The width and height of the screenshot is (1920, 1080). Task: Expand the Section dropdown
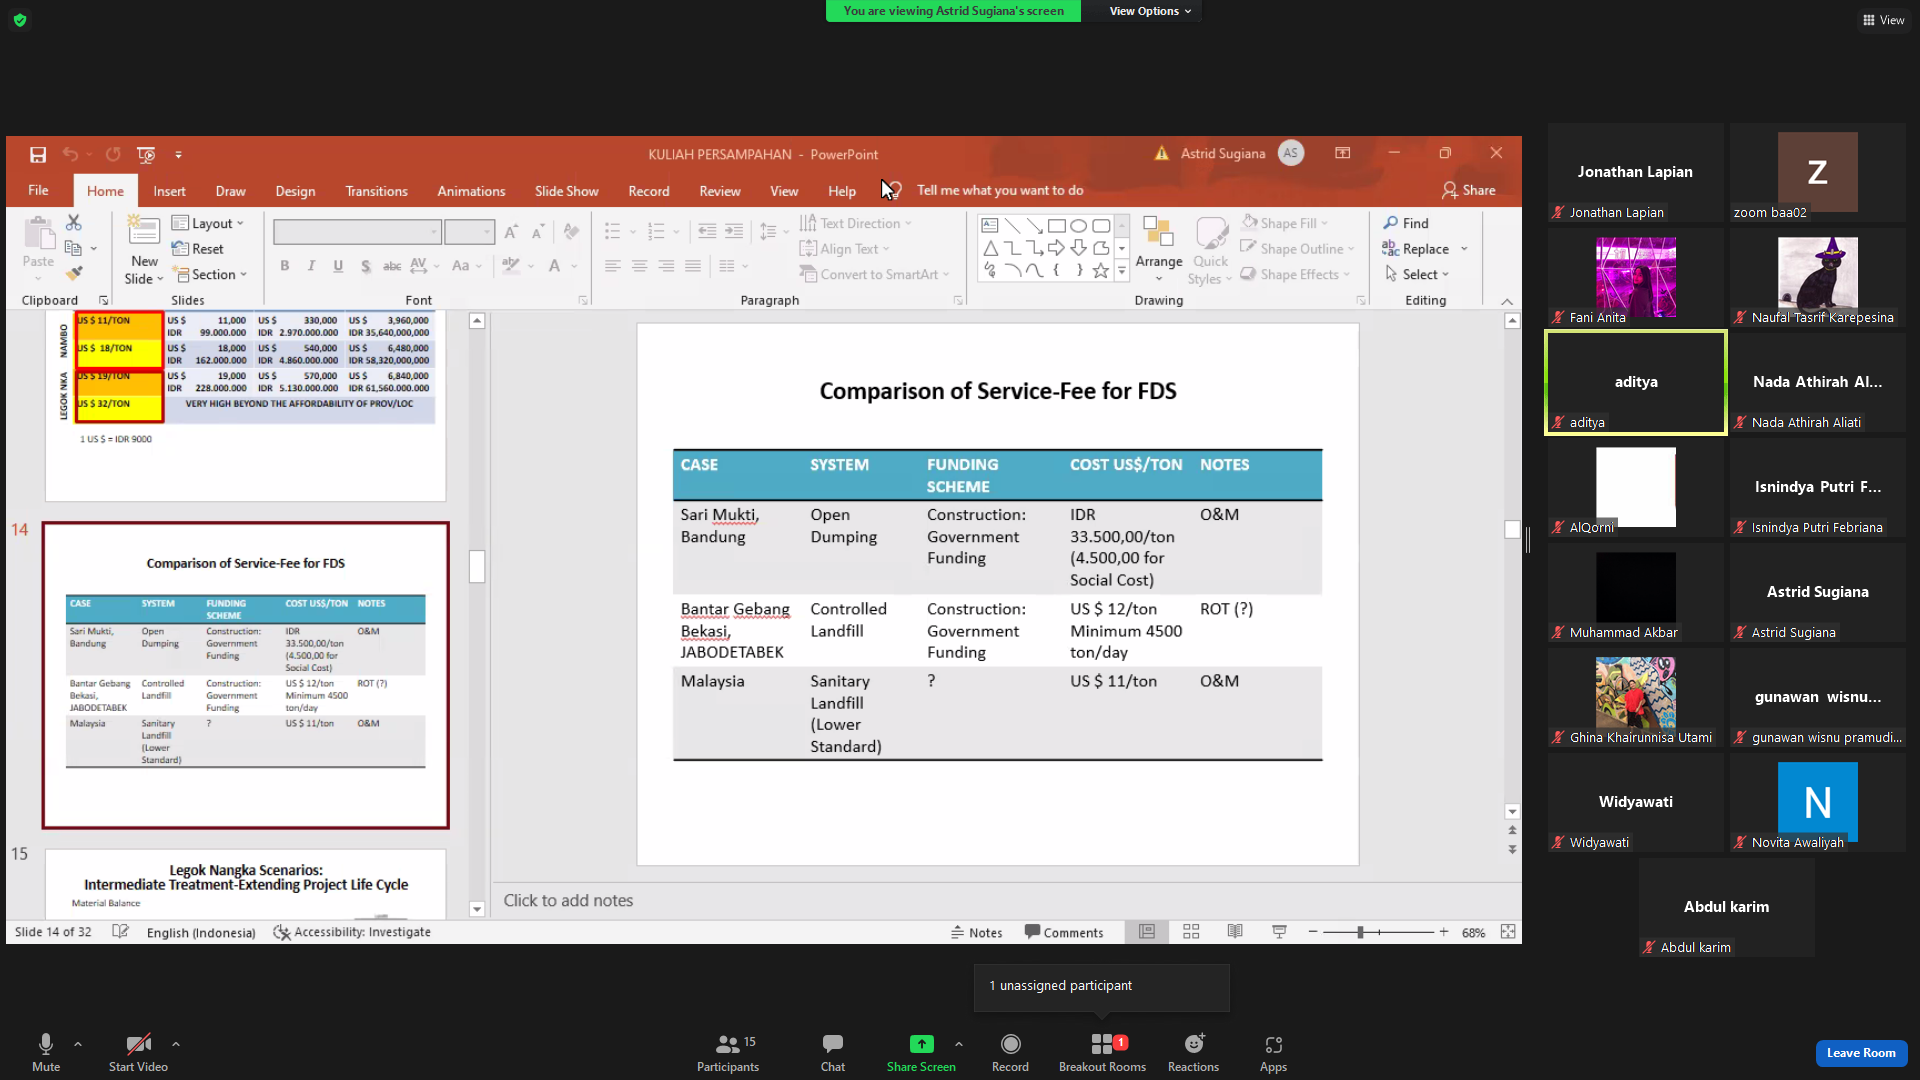point(209,274)
